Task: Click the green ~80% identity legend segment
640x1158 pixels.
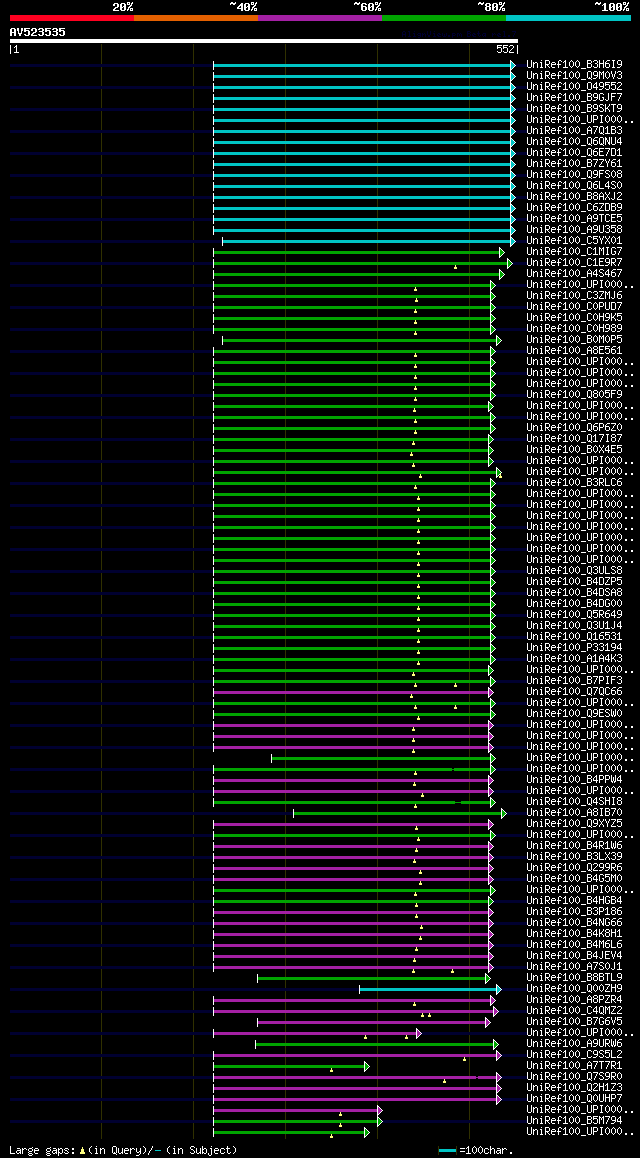Action: coord(444,17)
